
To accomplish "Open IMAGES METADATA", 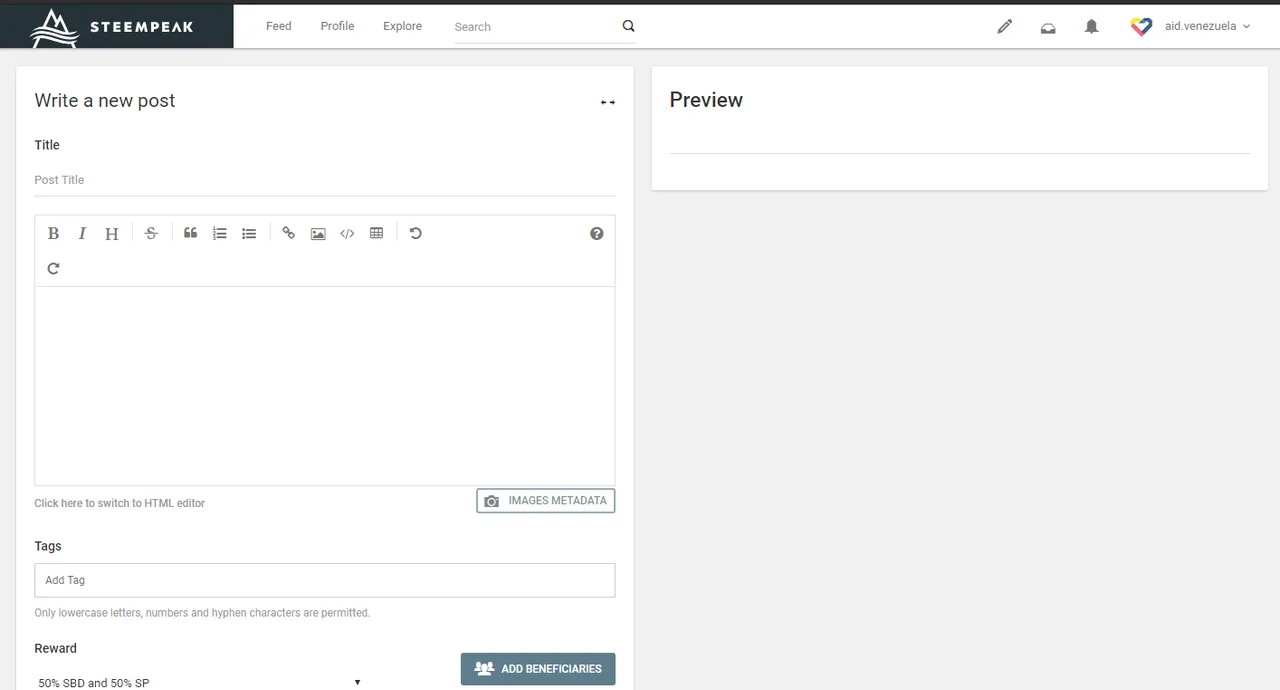I will (546, 501).
